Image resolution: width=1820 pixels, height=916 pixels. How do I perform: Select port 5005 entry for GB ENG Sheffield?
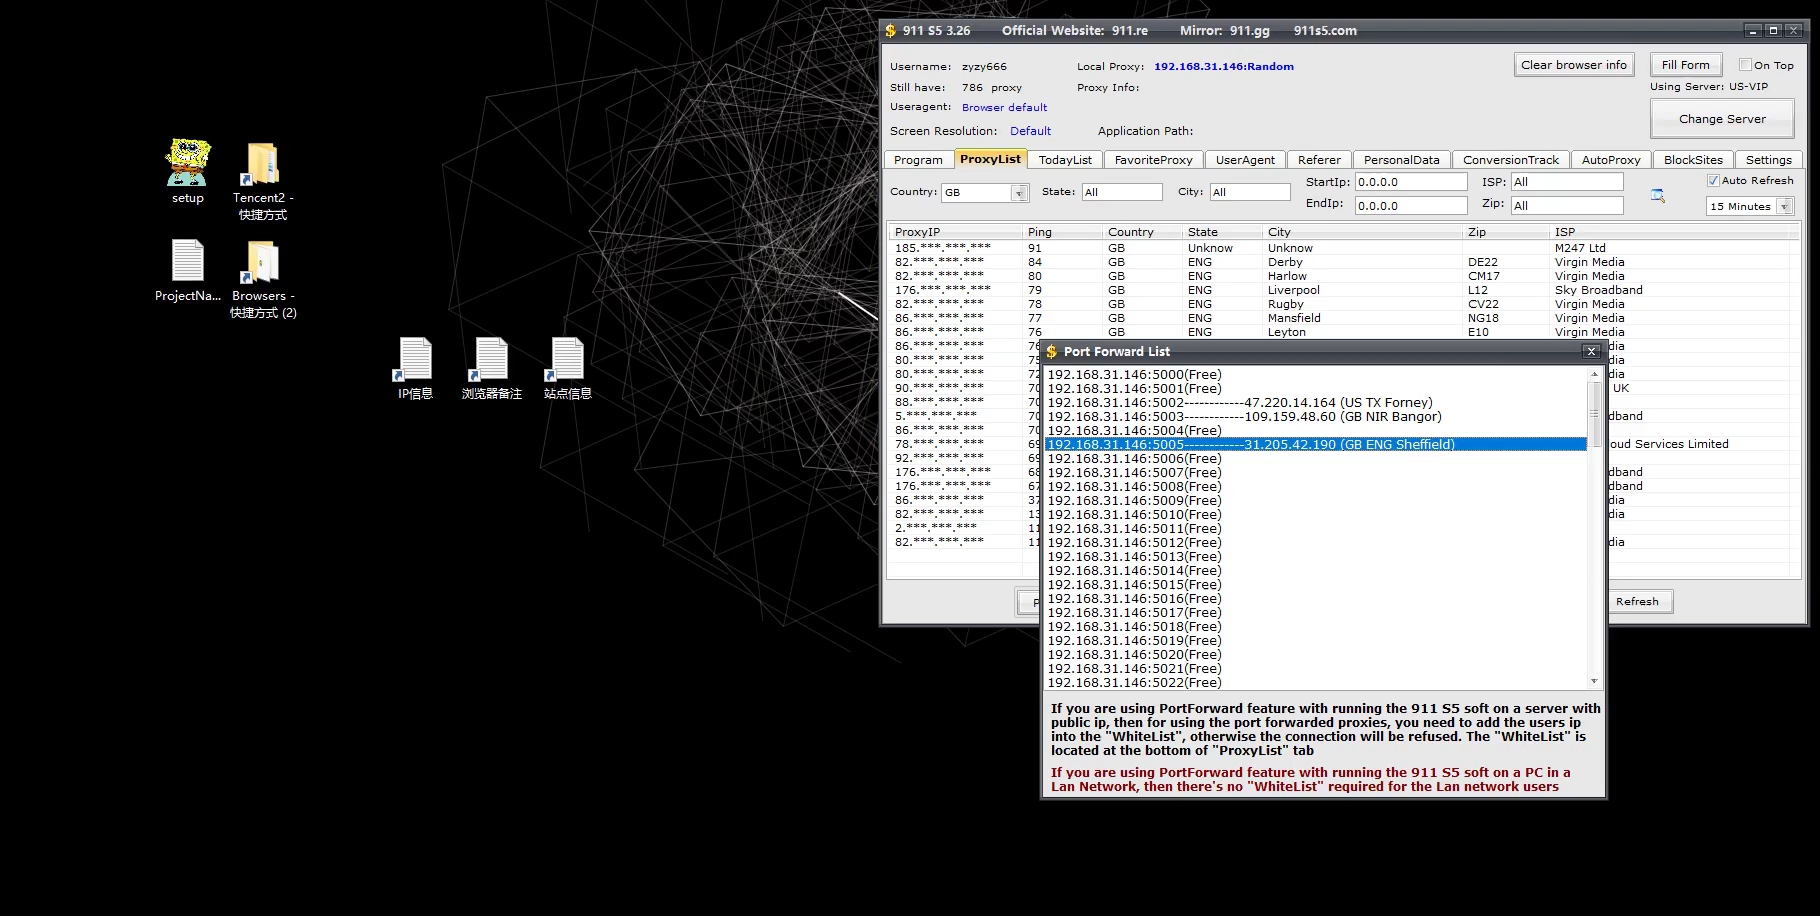(x=1315, y=445)
